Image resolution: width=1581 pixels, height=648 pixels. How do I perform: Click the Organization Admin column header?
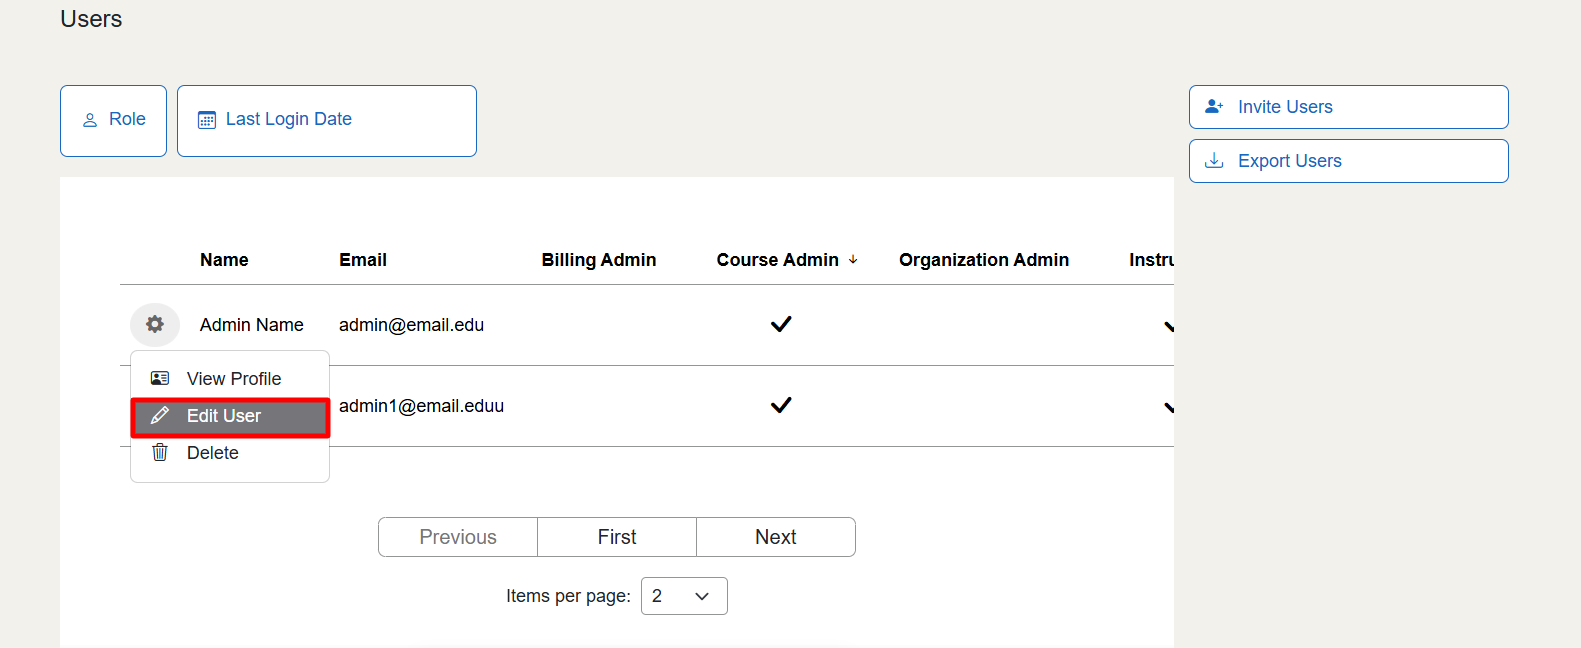point(984,260)
